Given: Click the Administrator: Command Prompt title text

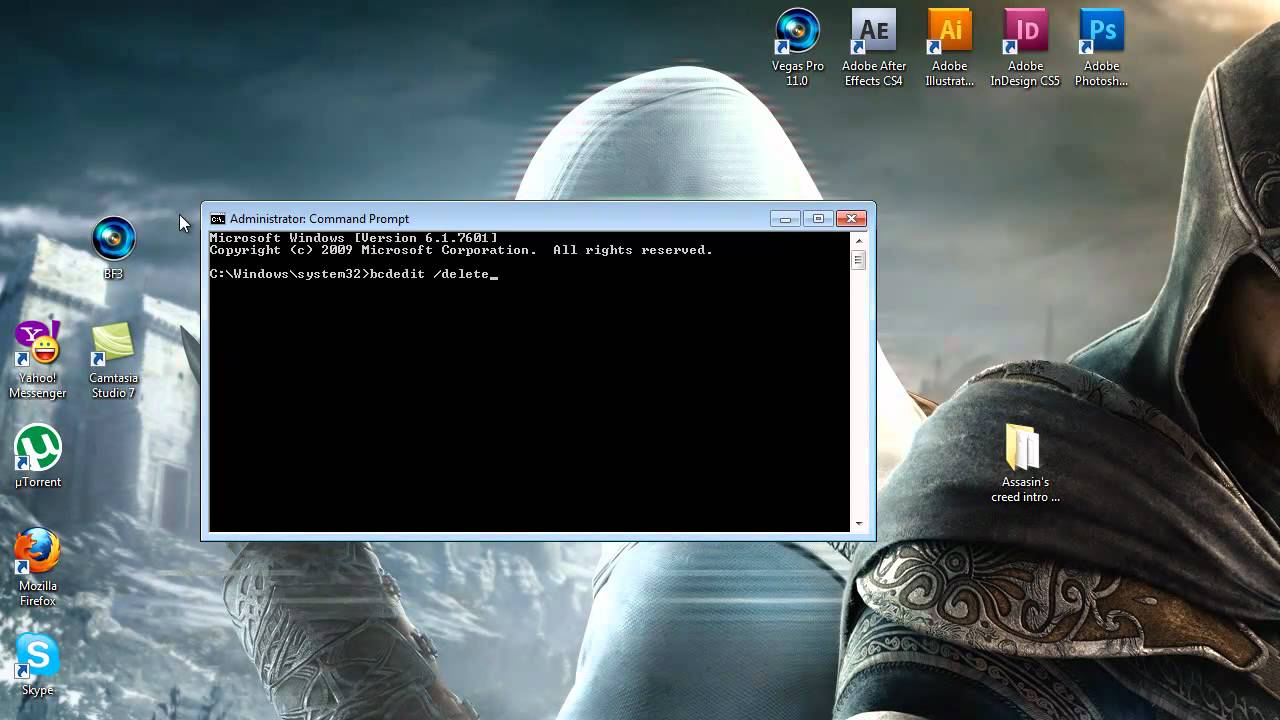Looking at the screenshot, I should 319,219.
